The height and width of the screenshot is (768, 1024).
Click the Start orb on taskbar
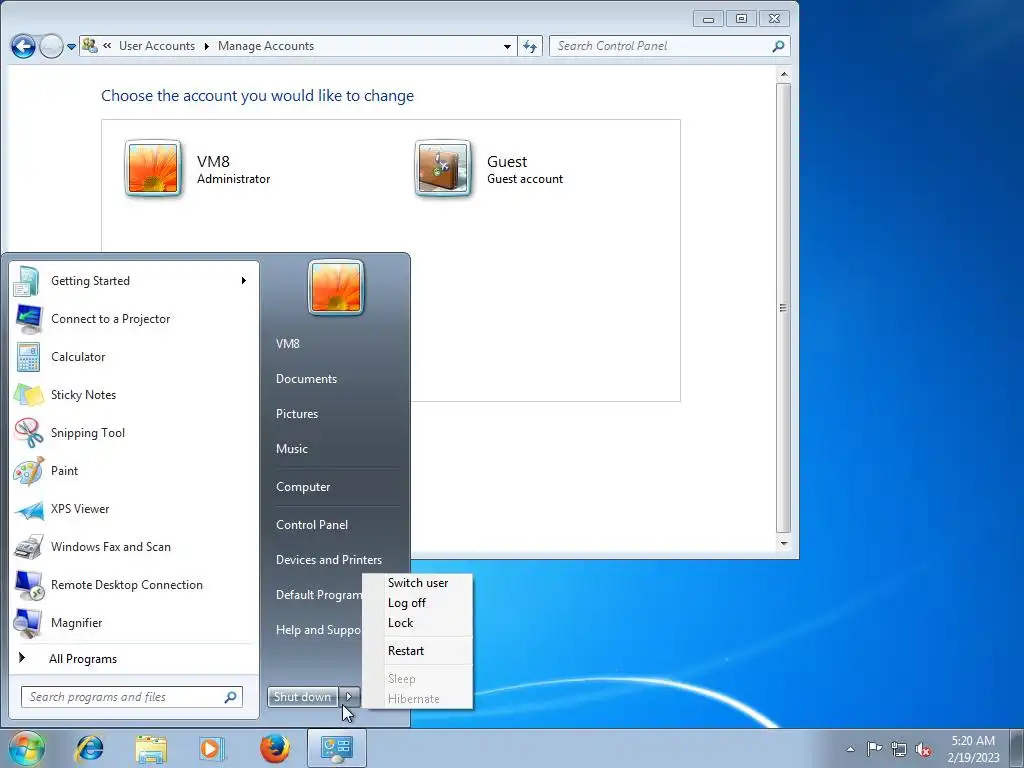[x=27, y=748]
